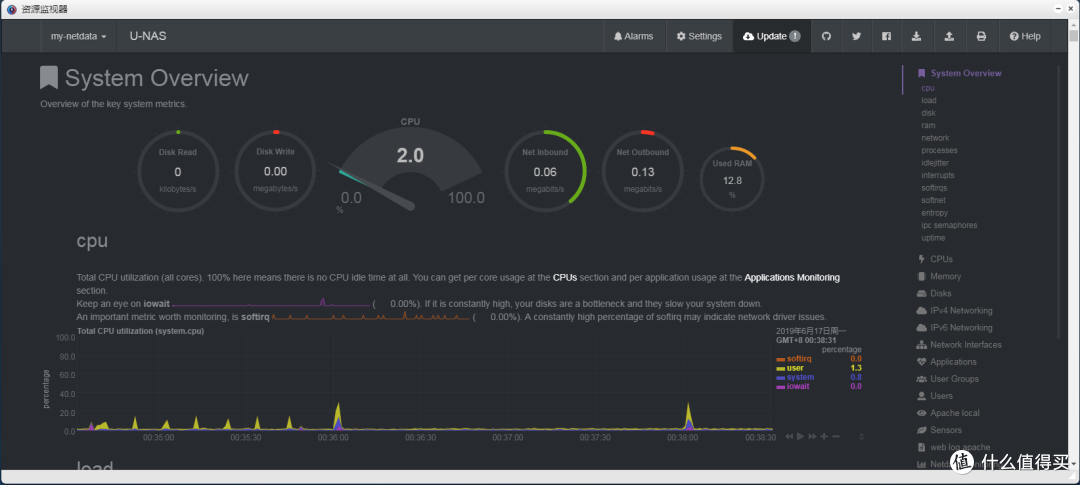This screenshot has width=1080, height=485.
Task: Open the Help button
Action: tap(1025, 37)
